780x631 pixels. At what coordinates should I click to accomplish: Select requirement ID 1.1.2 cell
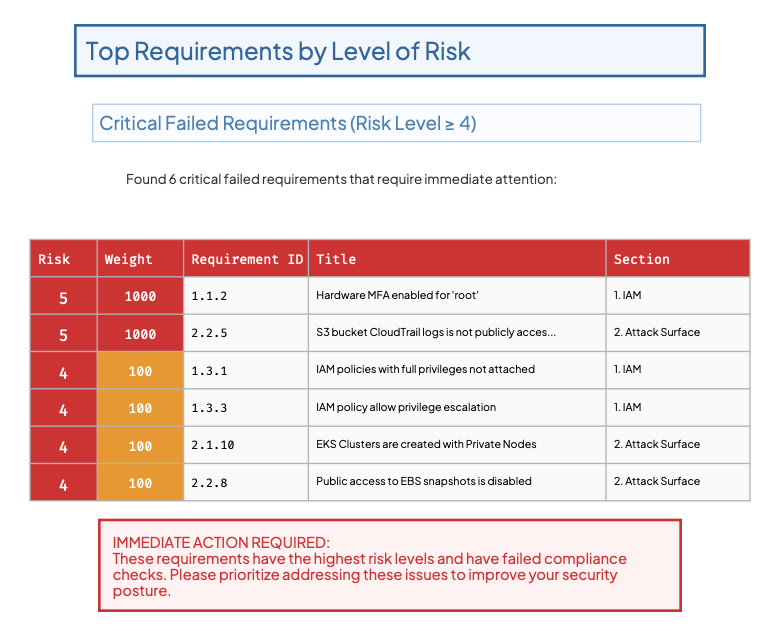(x=246, y=296)
